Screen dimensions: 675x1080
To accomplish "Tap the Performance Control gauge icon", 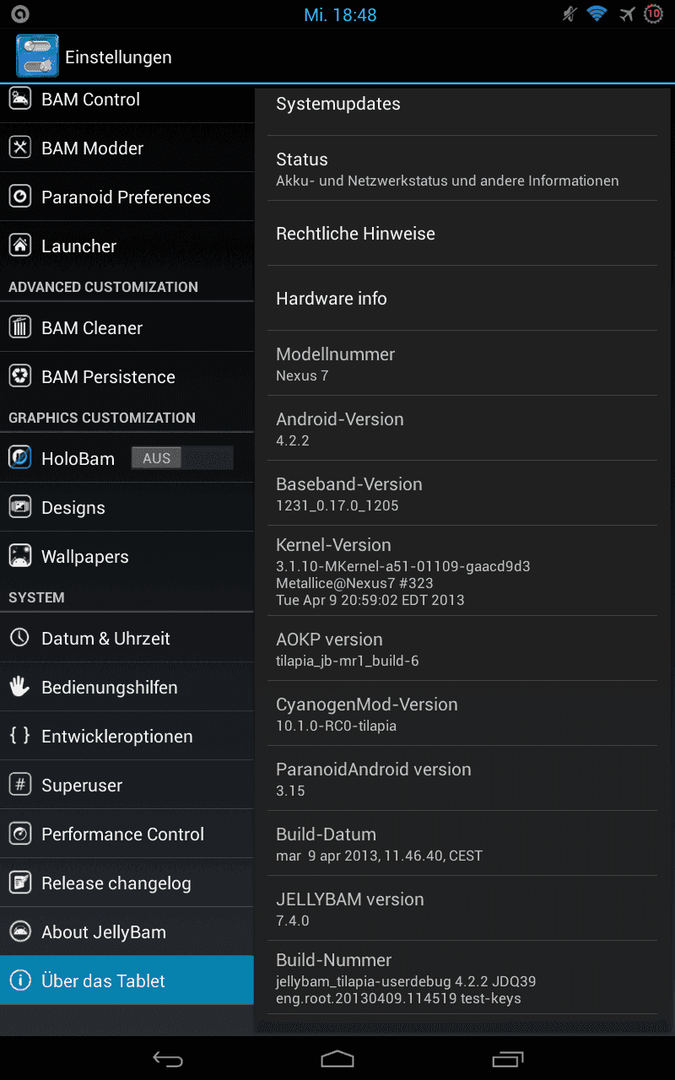I will 20,833.
